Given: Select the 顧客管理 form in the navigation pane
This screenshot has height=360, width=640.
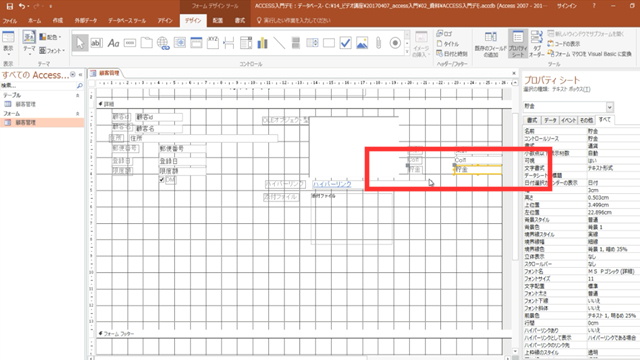Looking at the screenshot, I should point(42,122).
